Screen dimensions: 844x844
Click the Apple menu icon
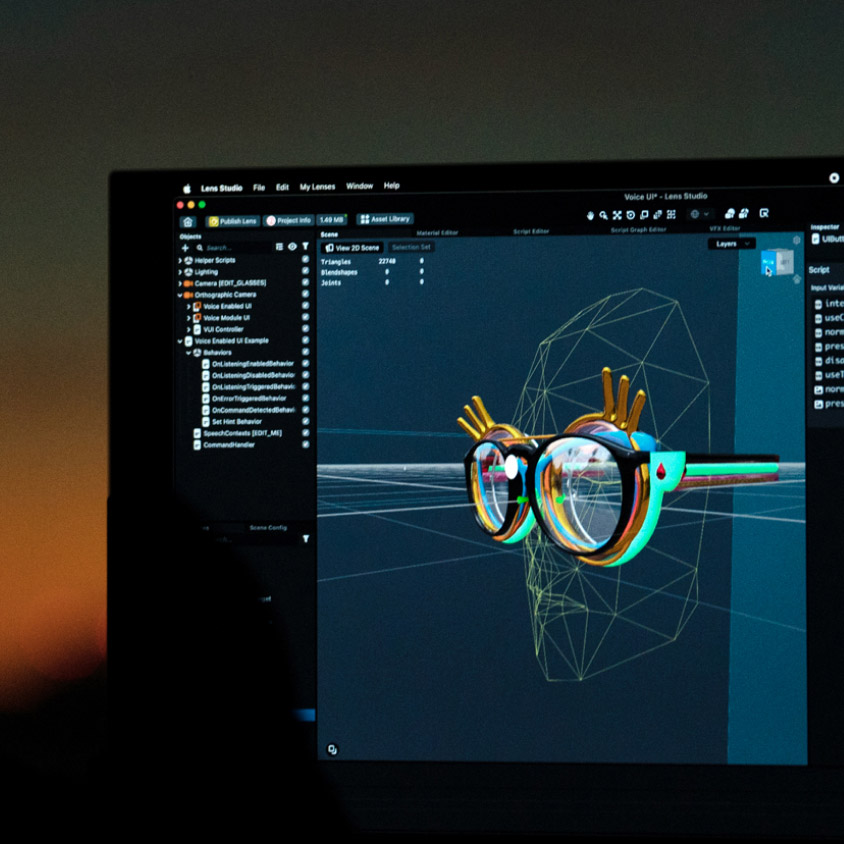pos(187,188)
